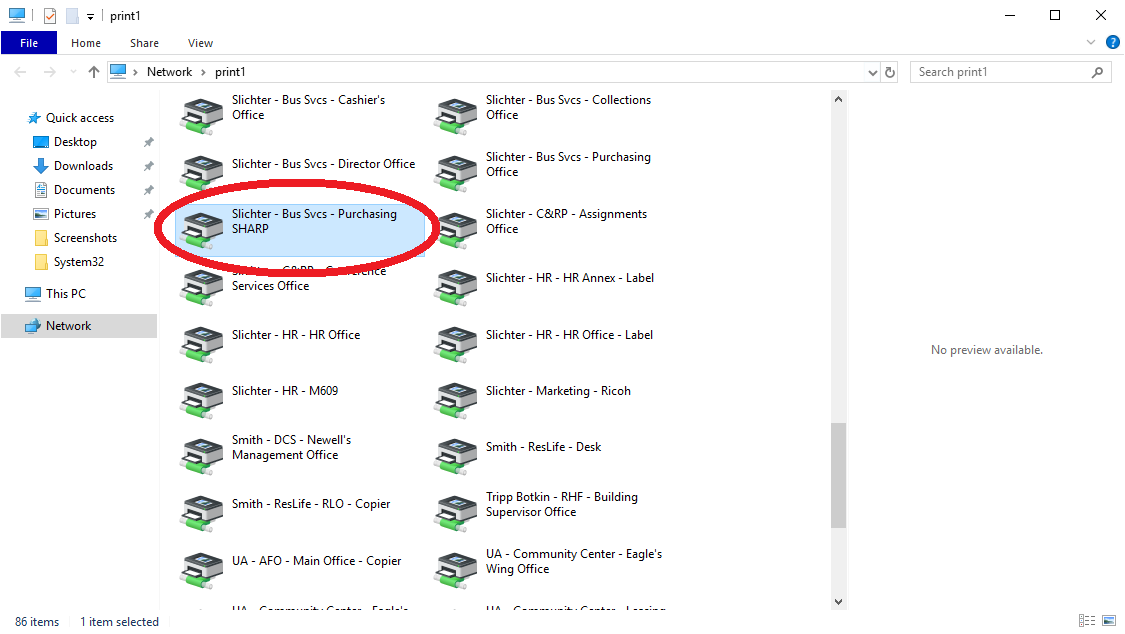This screenshot has width=1125, height=634.
Task: Select the Slichter Bus Svcs Purchasing Office printer icon
Action: 456,174
